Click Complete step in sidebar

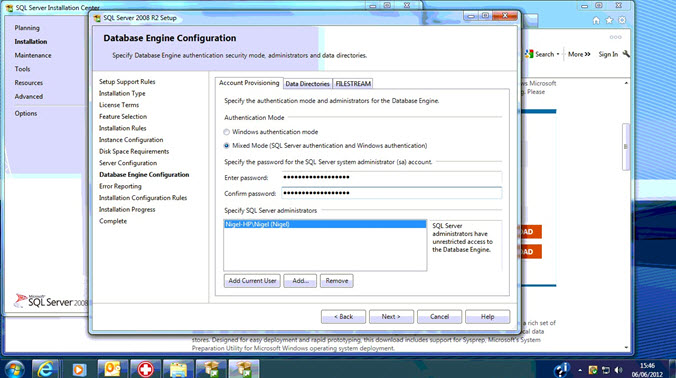point(113,221)
